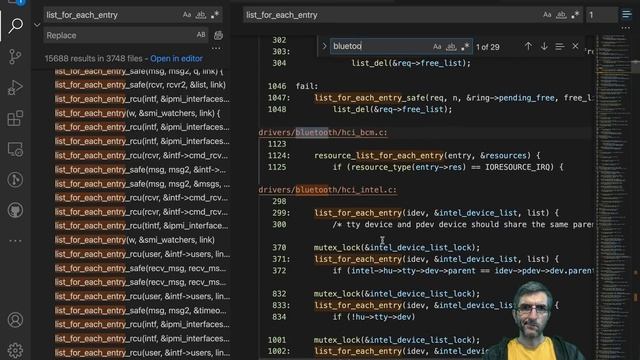This screenshot has height=360, width=640.
Task: Open the Run and Debug view
Action: point(15,87)
